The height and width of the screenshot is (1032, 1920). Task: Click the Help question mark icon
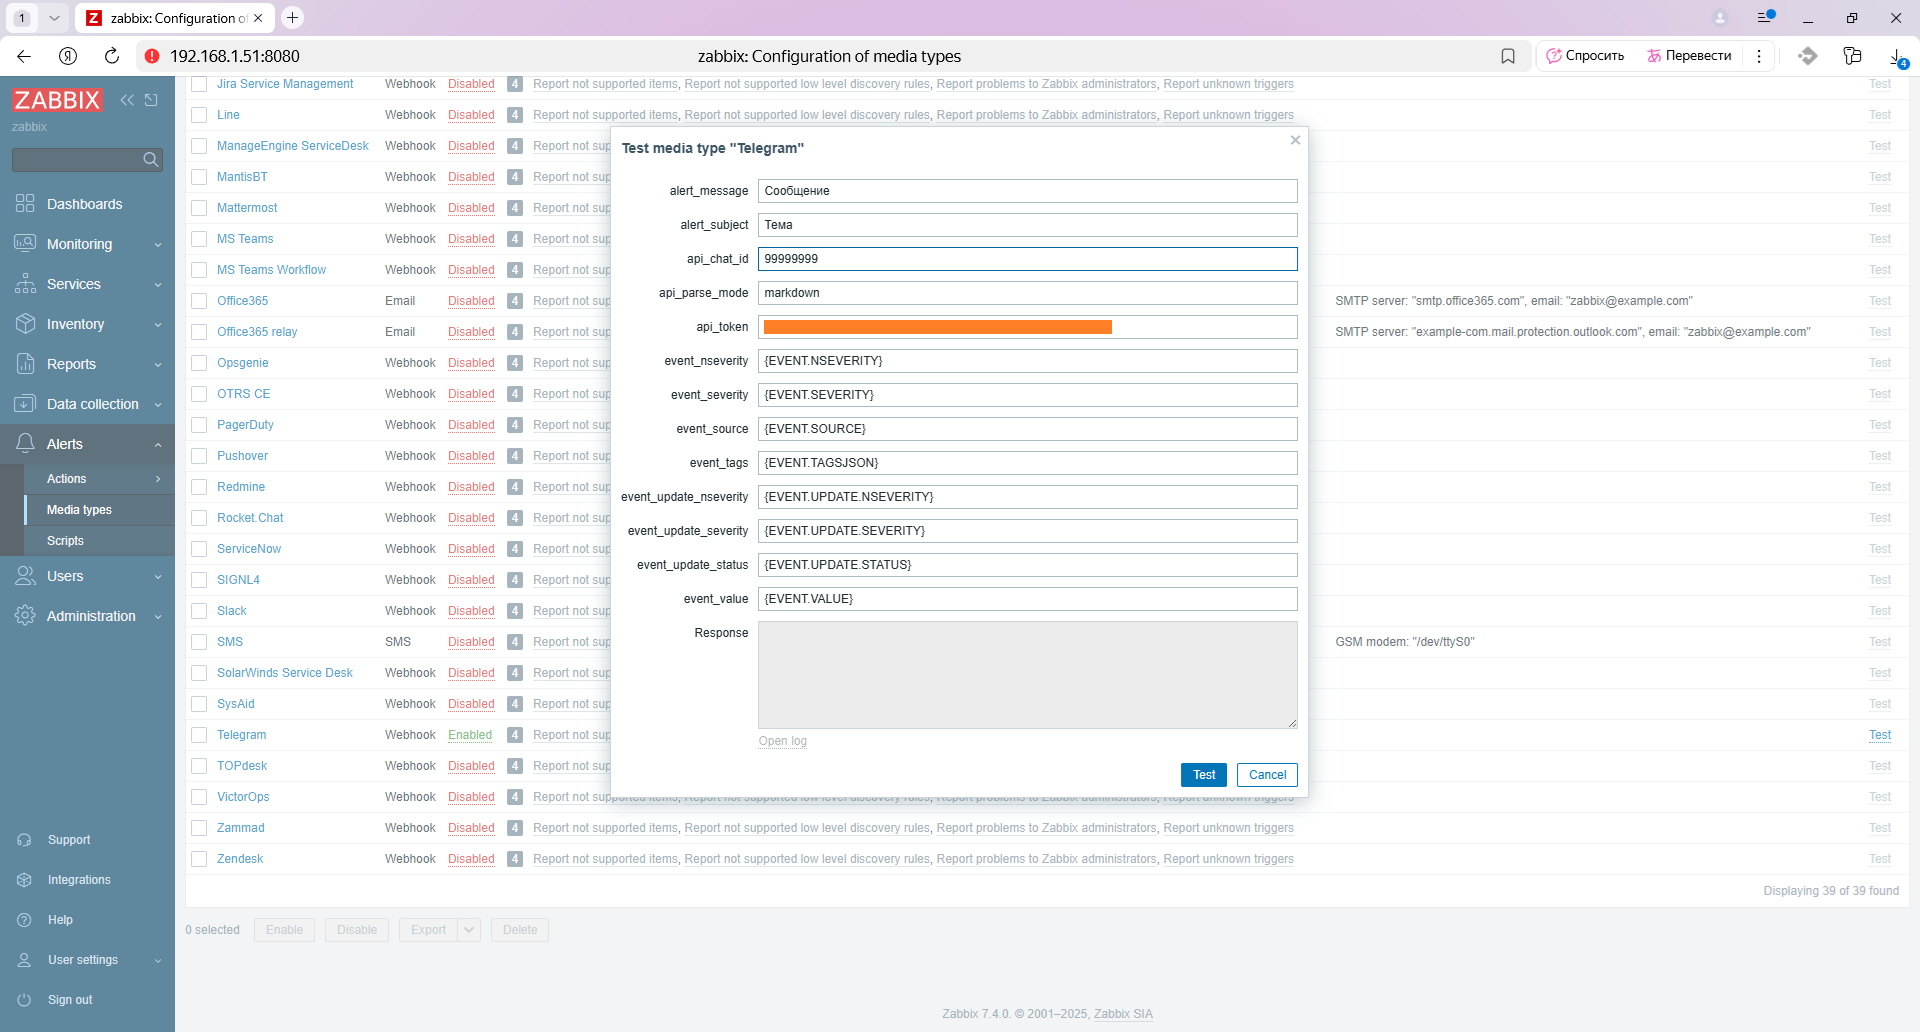click(x=25, y=920)
